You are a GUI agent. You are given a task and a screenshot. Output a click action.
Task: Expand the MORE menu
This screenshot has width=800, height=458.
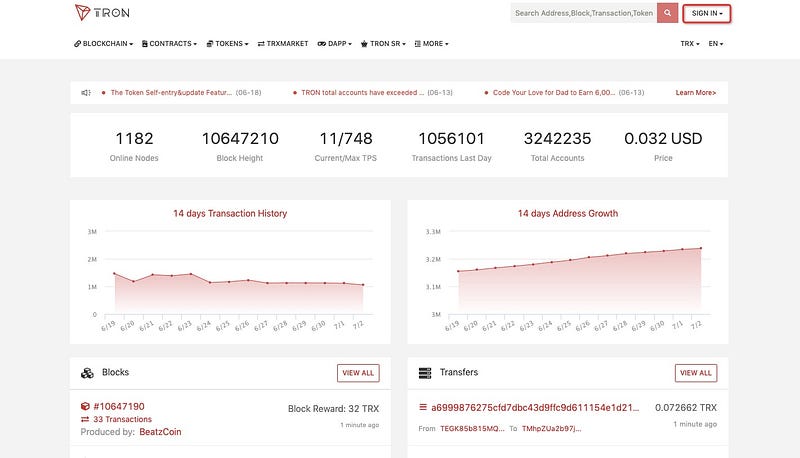click(x=432, y=44)
